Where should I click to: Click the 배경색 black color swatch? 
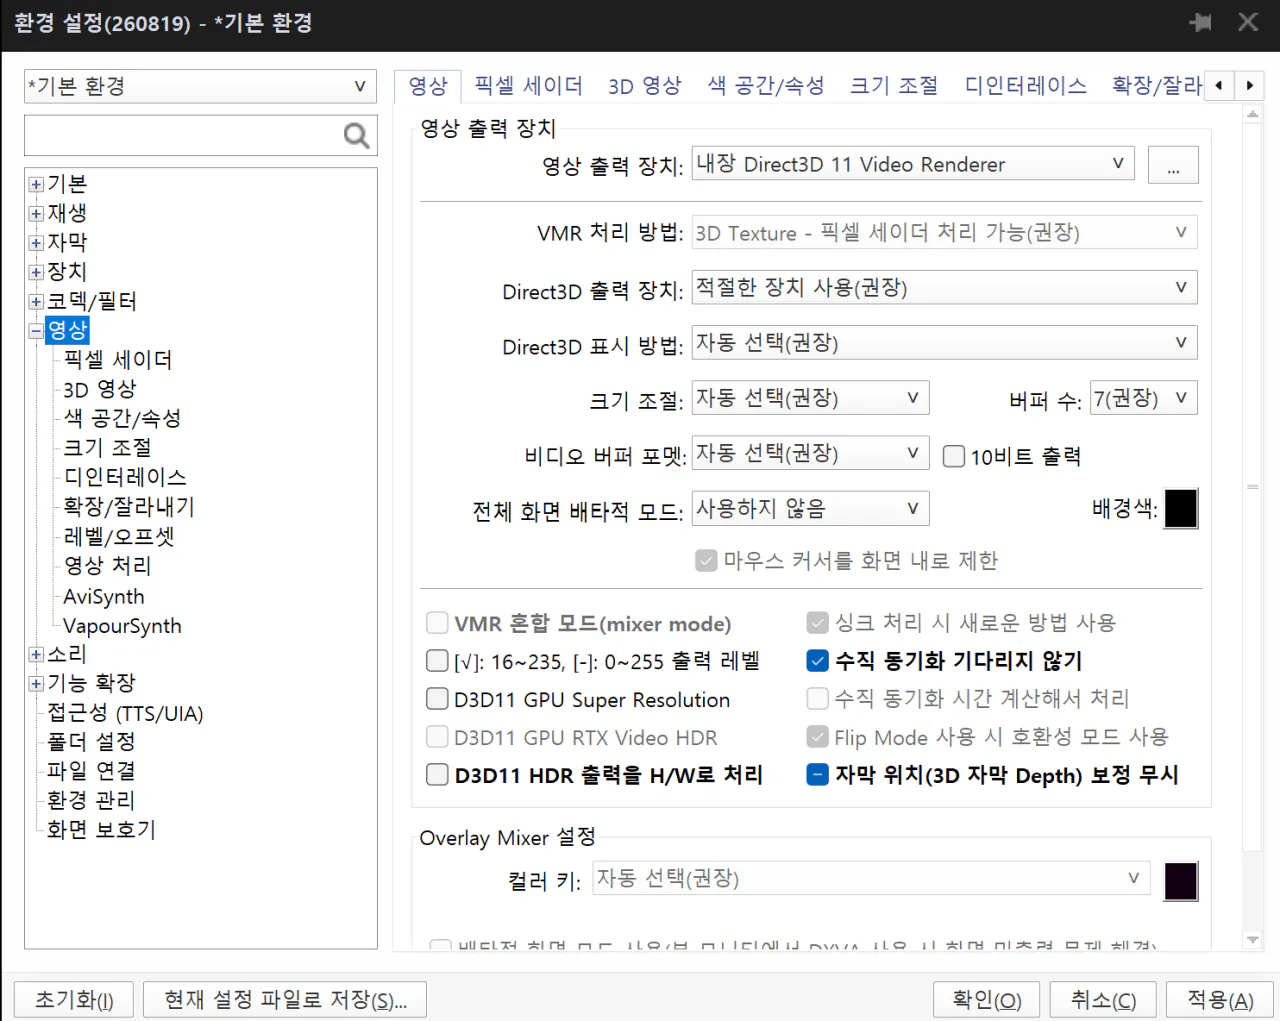click(x=1181, y=509)
